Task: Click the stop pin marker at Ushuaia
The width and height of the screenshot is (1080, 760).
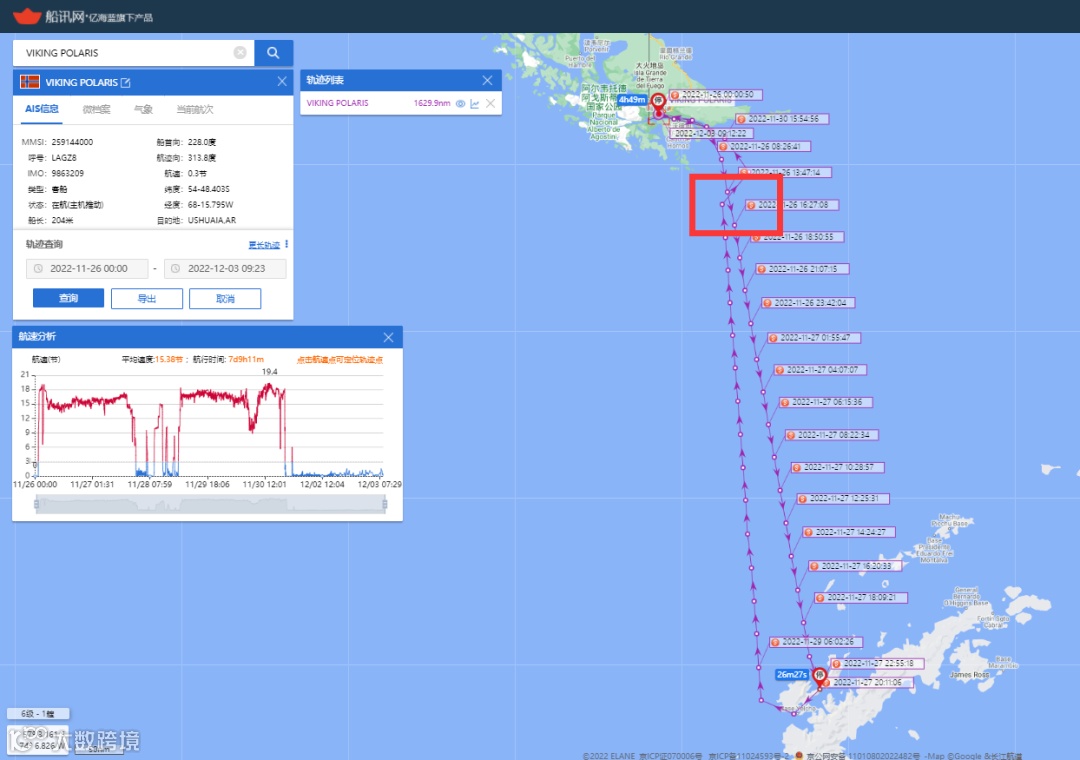Action: point(658,101)
